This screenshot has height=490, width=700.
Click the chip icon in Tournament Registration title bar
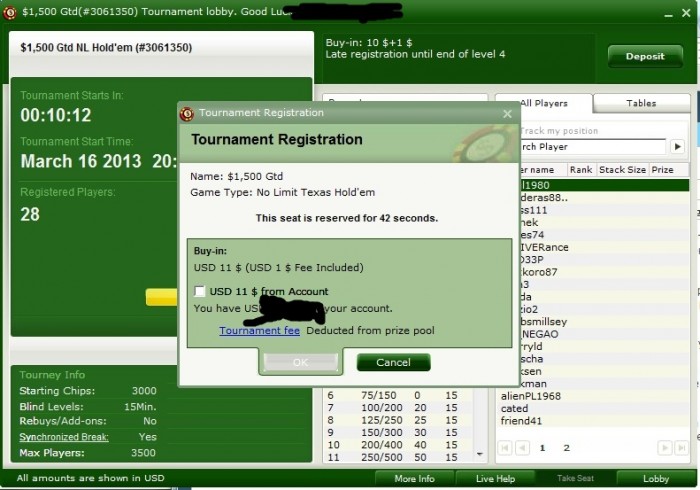click(x=187, y=113)
